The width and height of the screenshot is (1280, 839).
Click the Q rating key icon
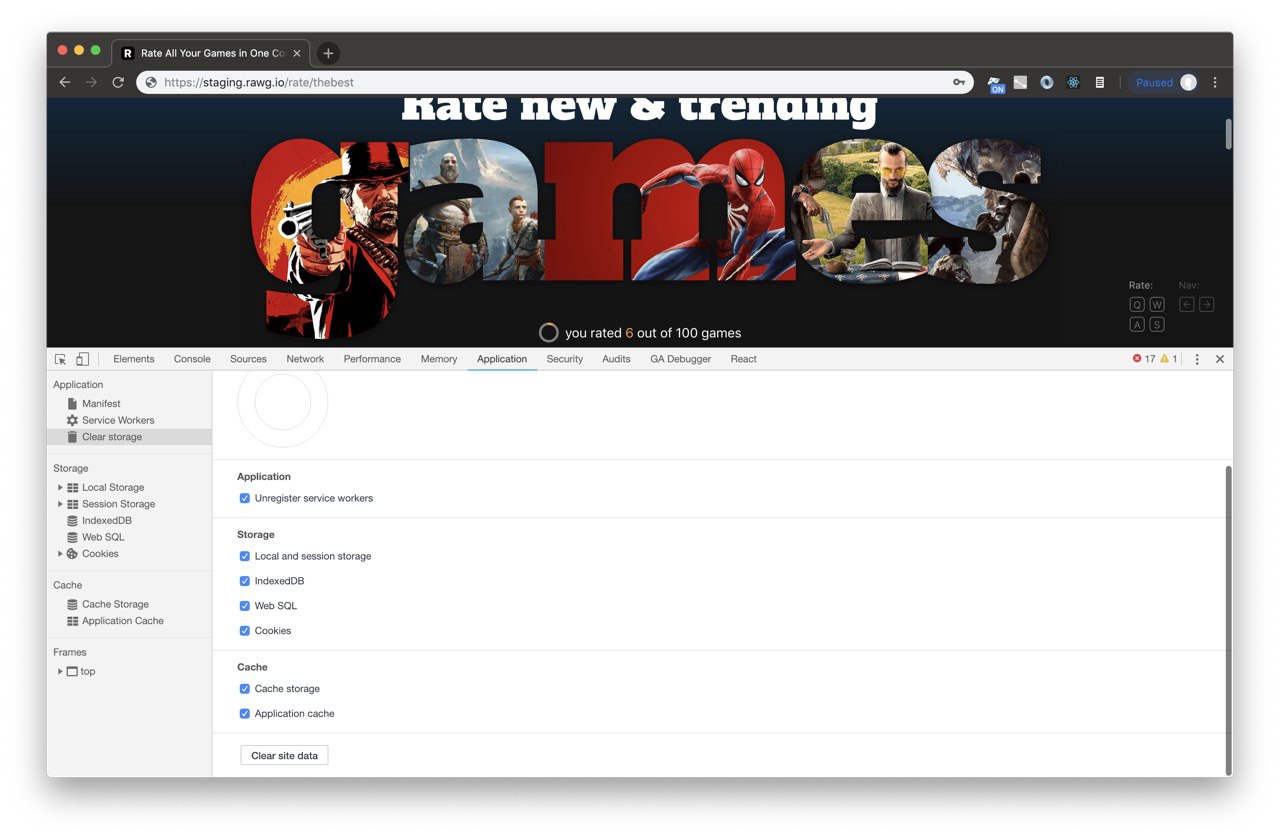coord(1137,305)
